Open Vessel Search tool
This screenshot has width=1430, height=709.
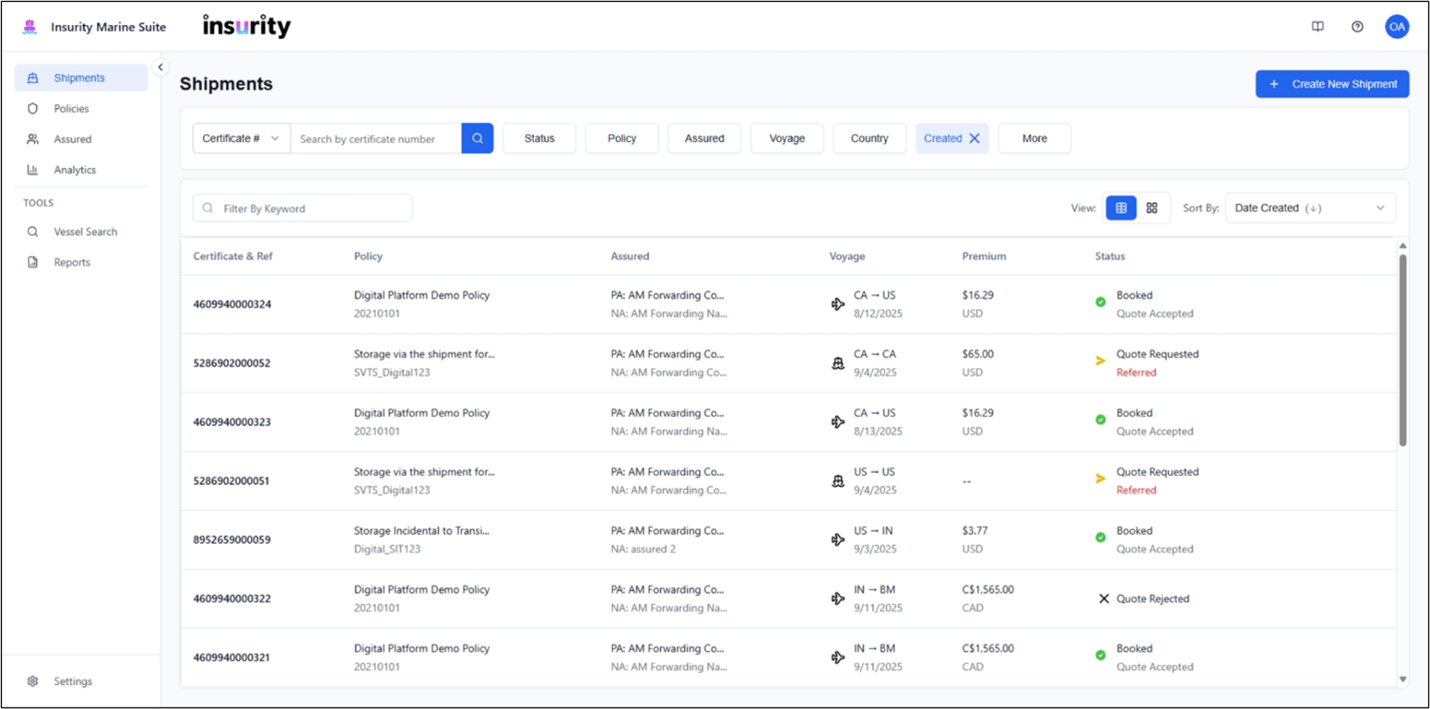(x=85, y=232)
